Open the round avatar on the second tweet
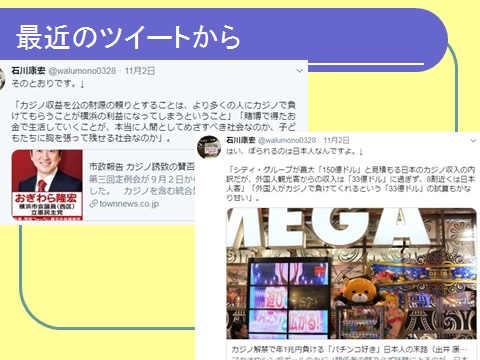 pos(209,147)
